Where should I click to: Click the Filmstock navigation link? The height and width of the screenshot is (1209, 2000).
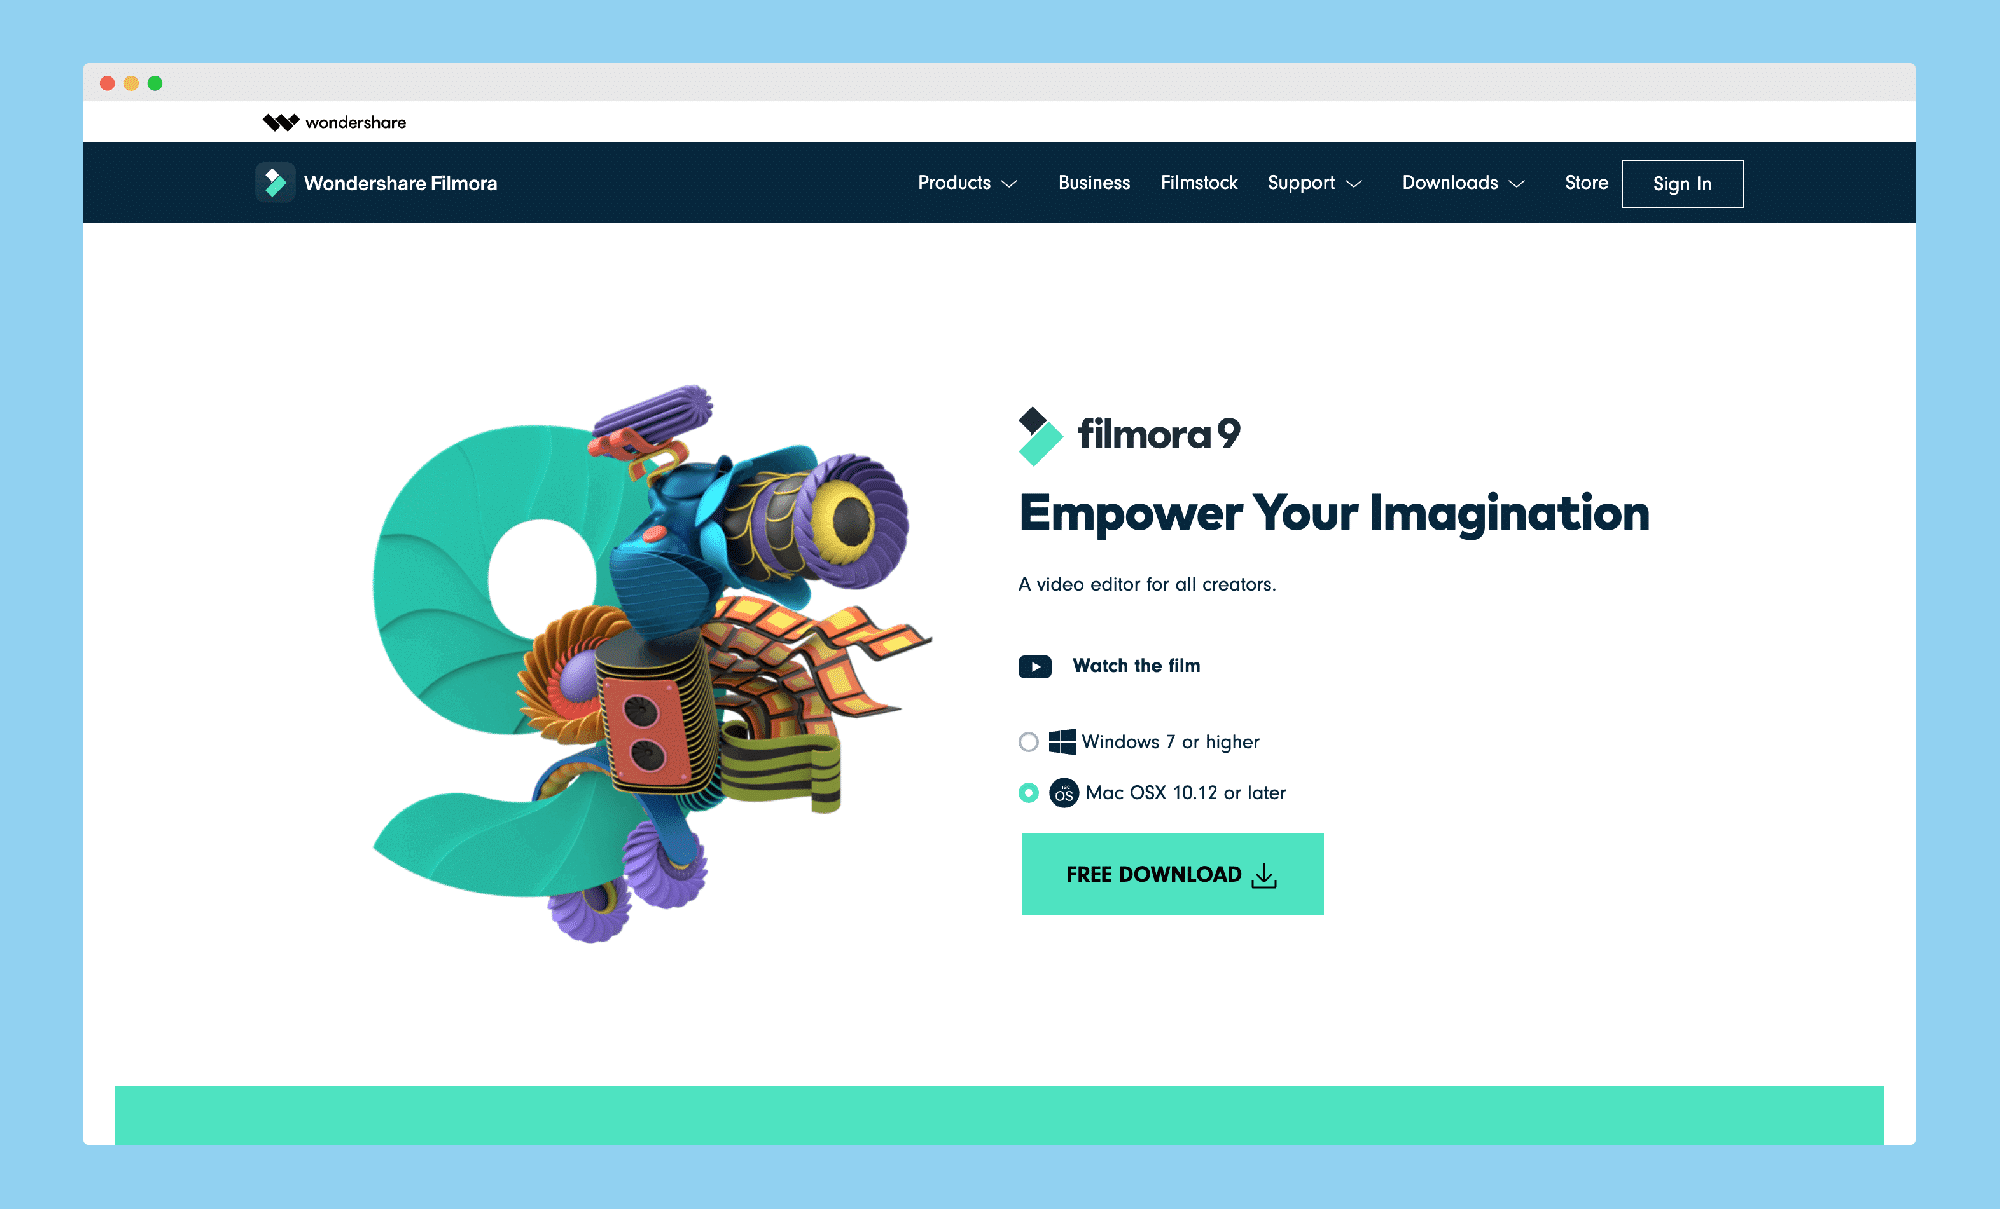[x=1199, y=183]
